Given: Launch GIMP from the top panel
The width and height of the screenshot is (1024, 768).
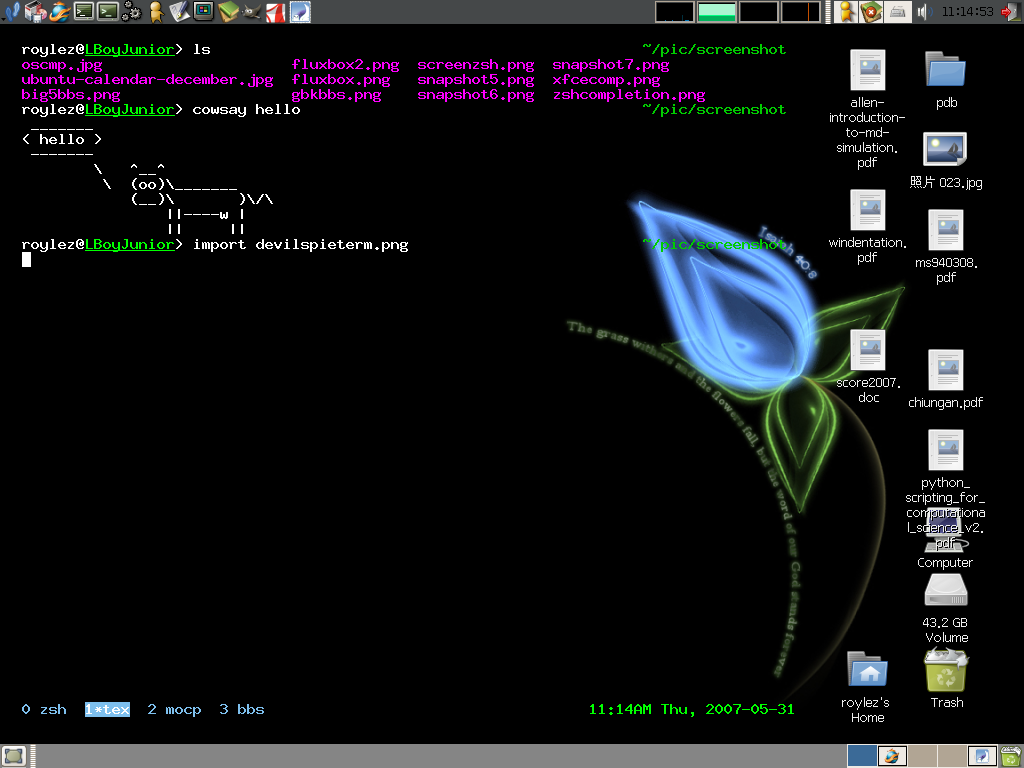Looking at the screenshot, I should click(x=251, y=12).
